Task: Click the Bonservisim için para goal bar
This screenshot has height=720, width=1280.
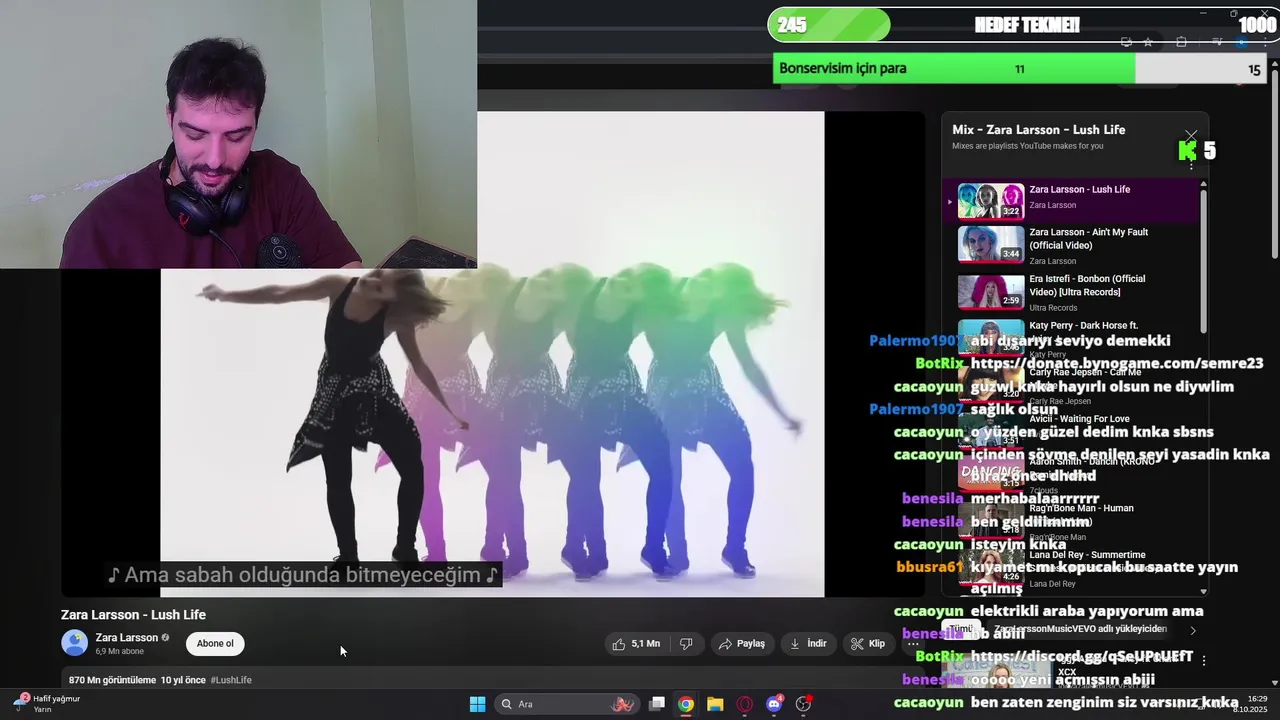Action: (x=1021, y=68)
